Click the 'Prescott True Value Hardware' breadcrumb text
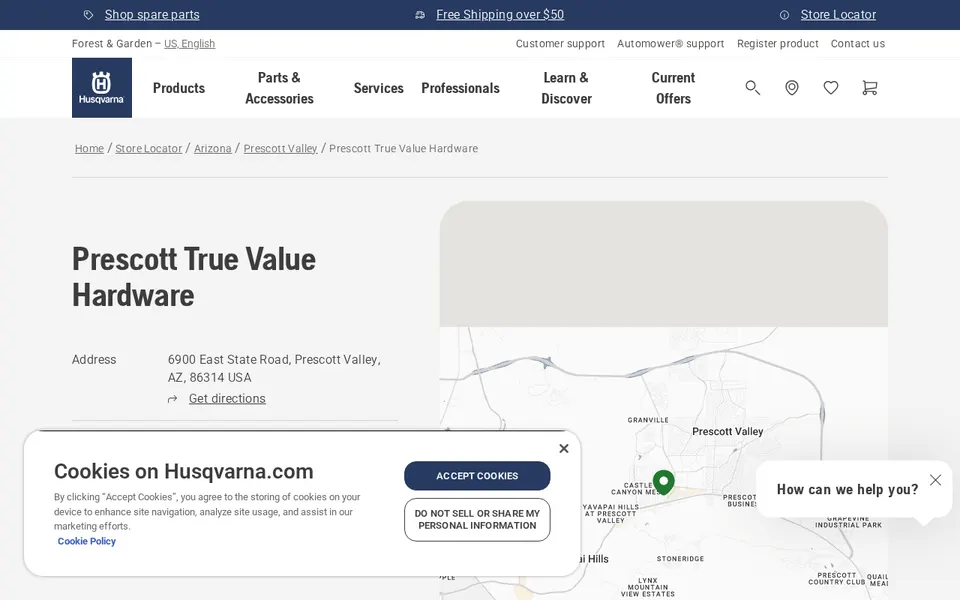The width and height of the screenshot is (960, 600). 403,148
